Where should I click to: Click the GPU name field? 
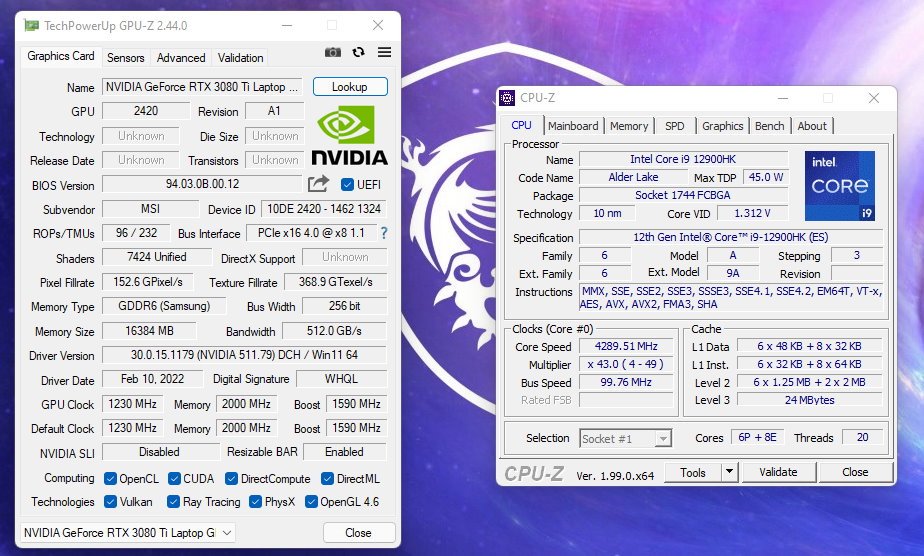click(x=202, y=87)
